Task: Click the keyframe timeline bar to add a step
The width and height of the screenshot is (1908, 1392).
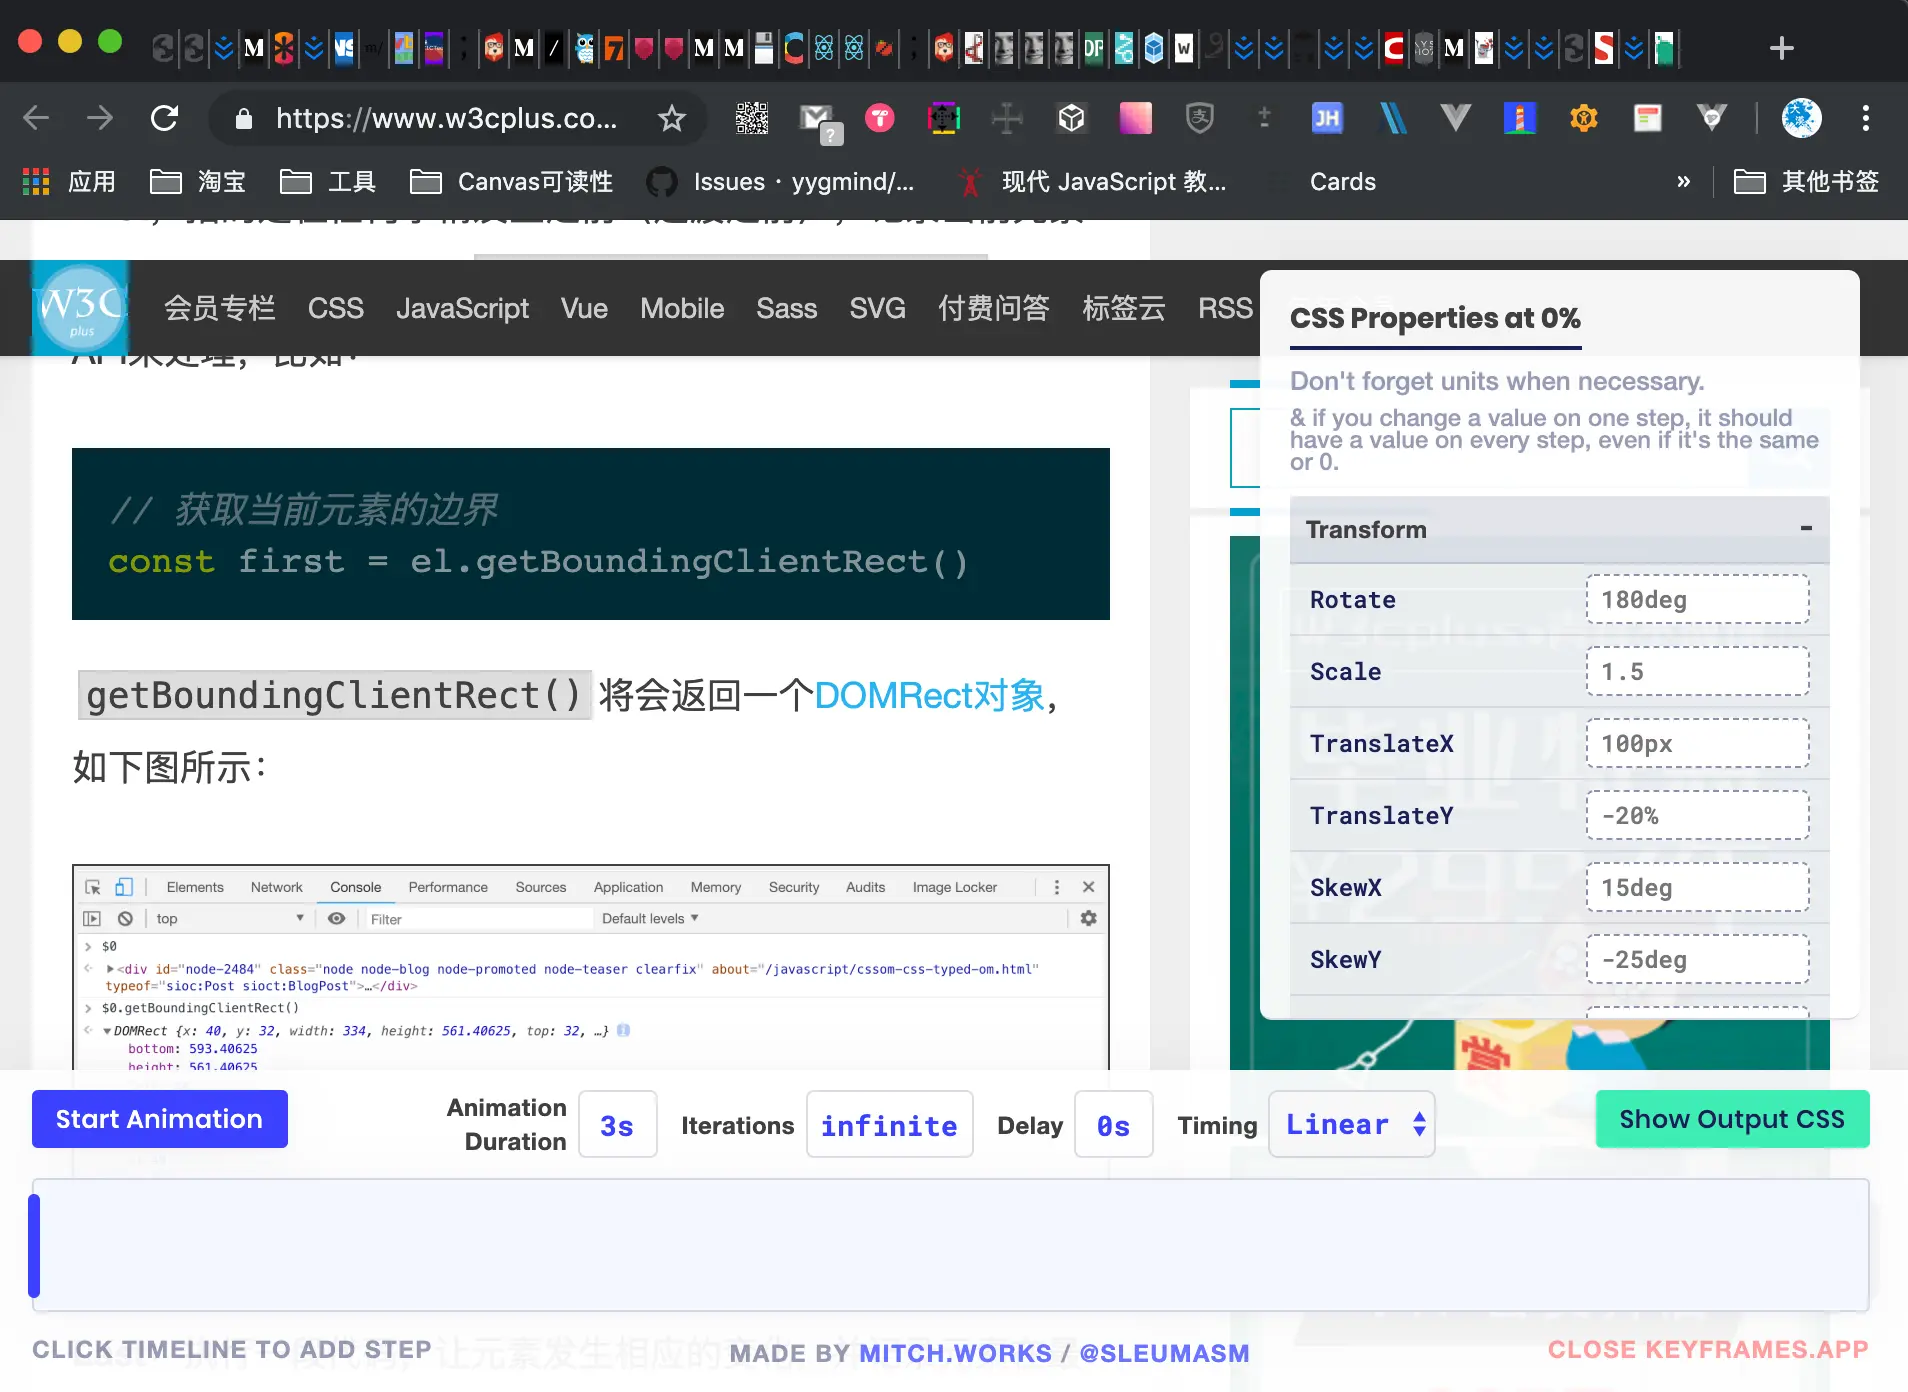Action: tap(950, 1245)
